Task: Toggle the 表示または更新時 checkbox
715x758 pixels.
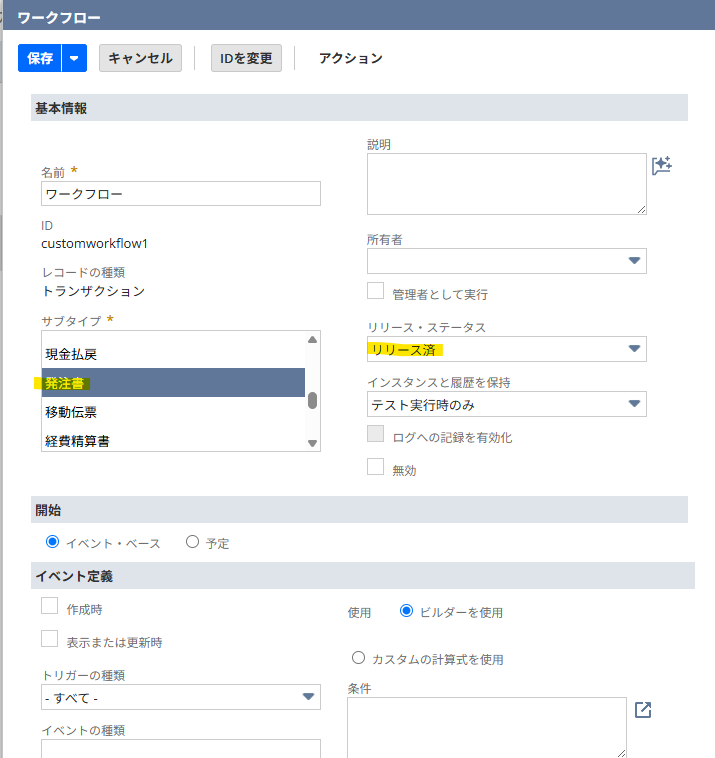Action: (x=50, y=639)
